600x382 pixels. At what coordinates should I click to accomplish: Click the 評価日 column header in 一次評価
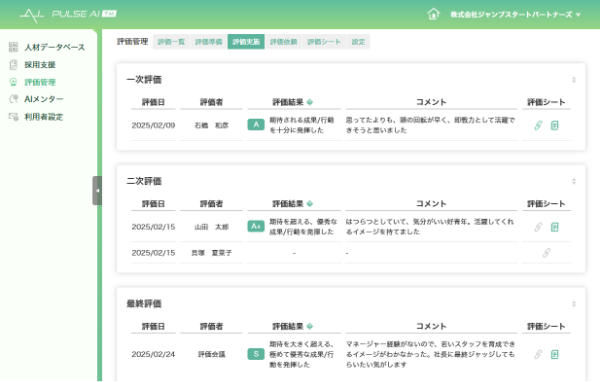tap(153, 102)
